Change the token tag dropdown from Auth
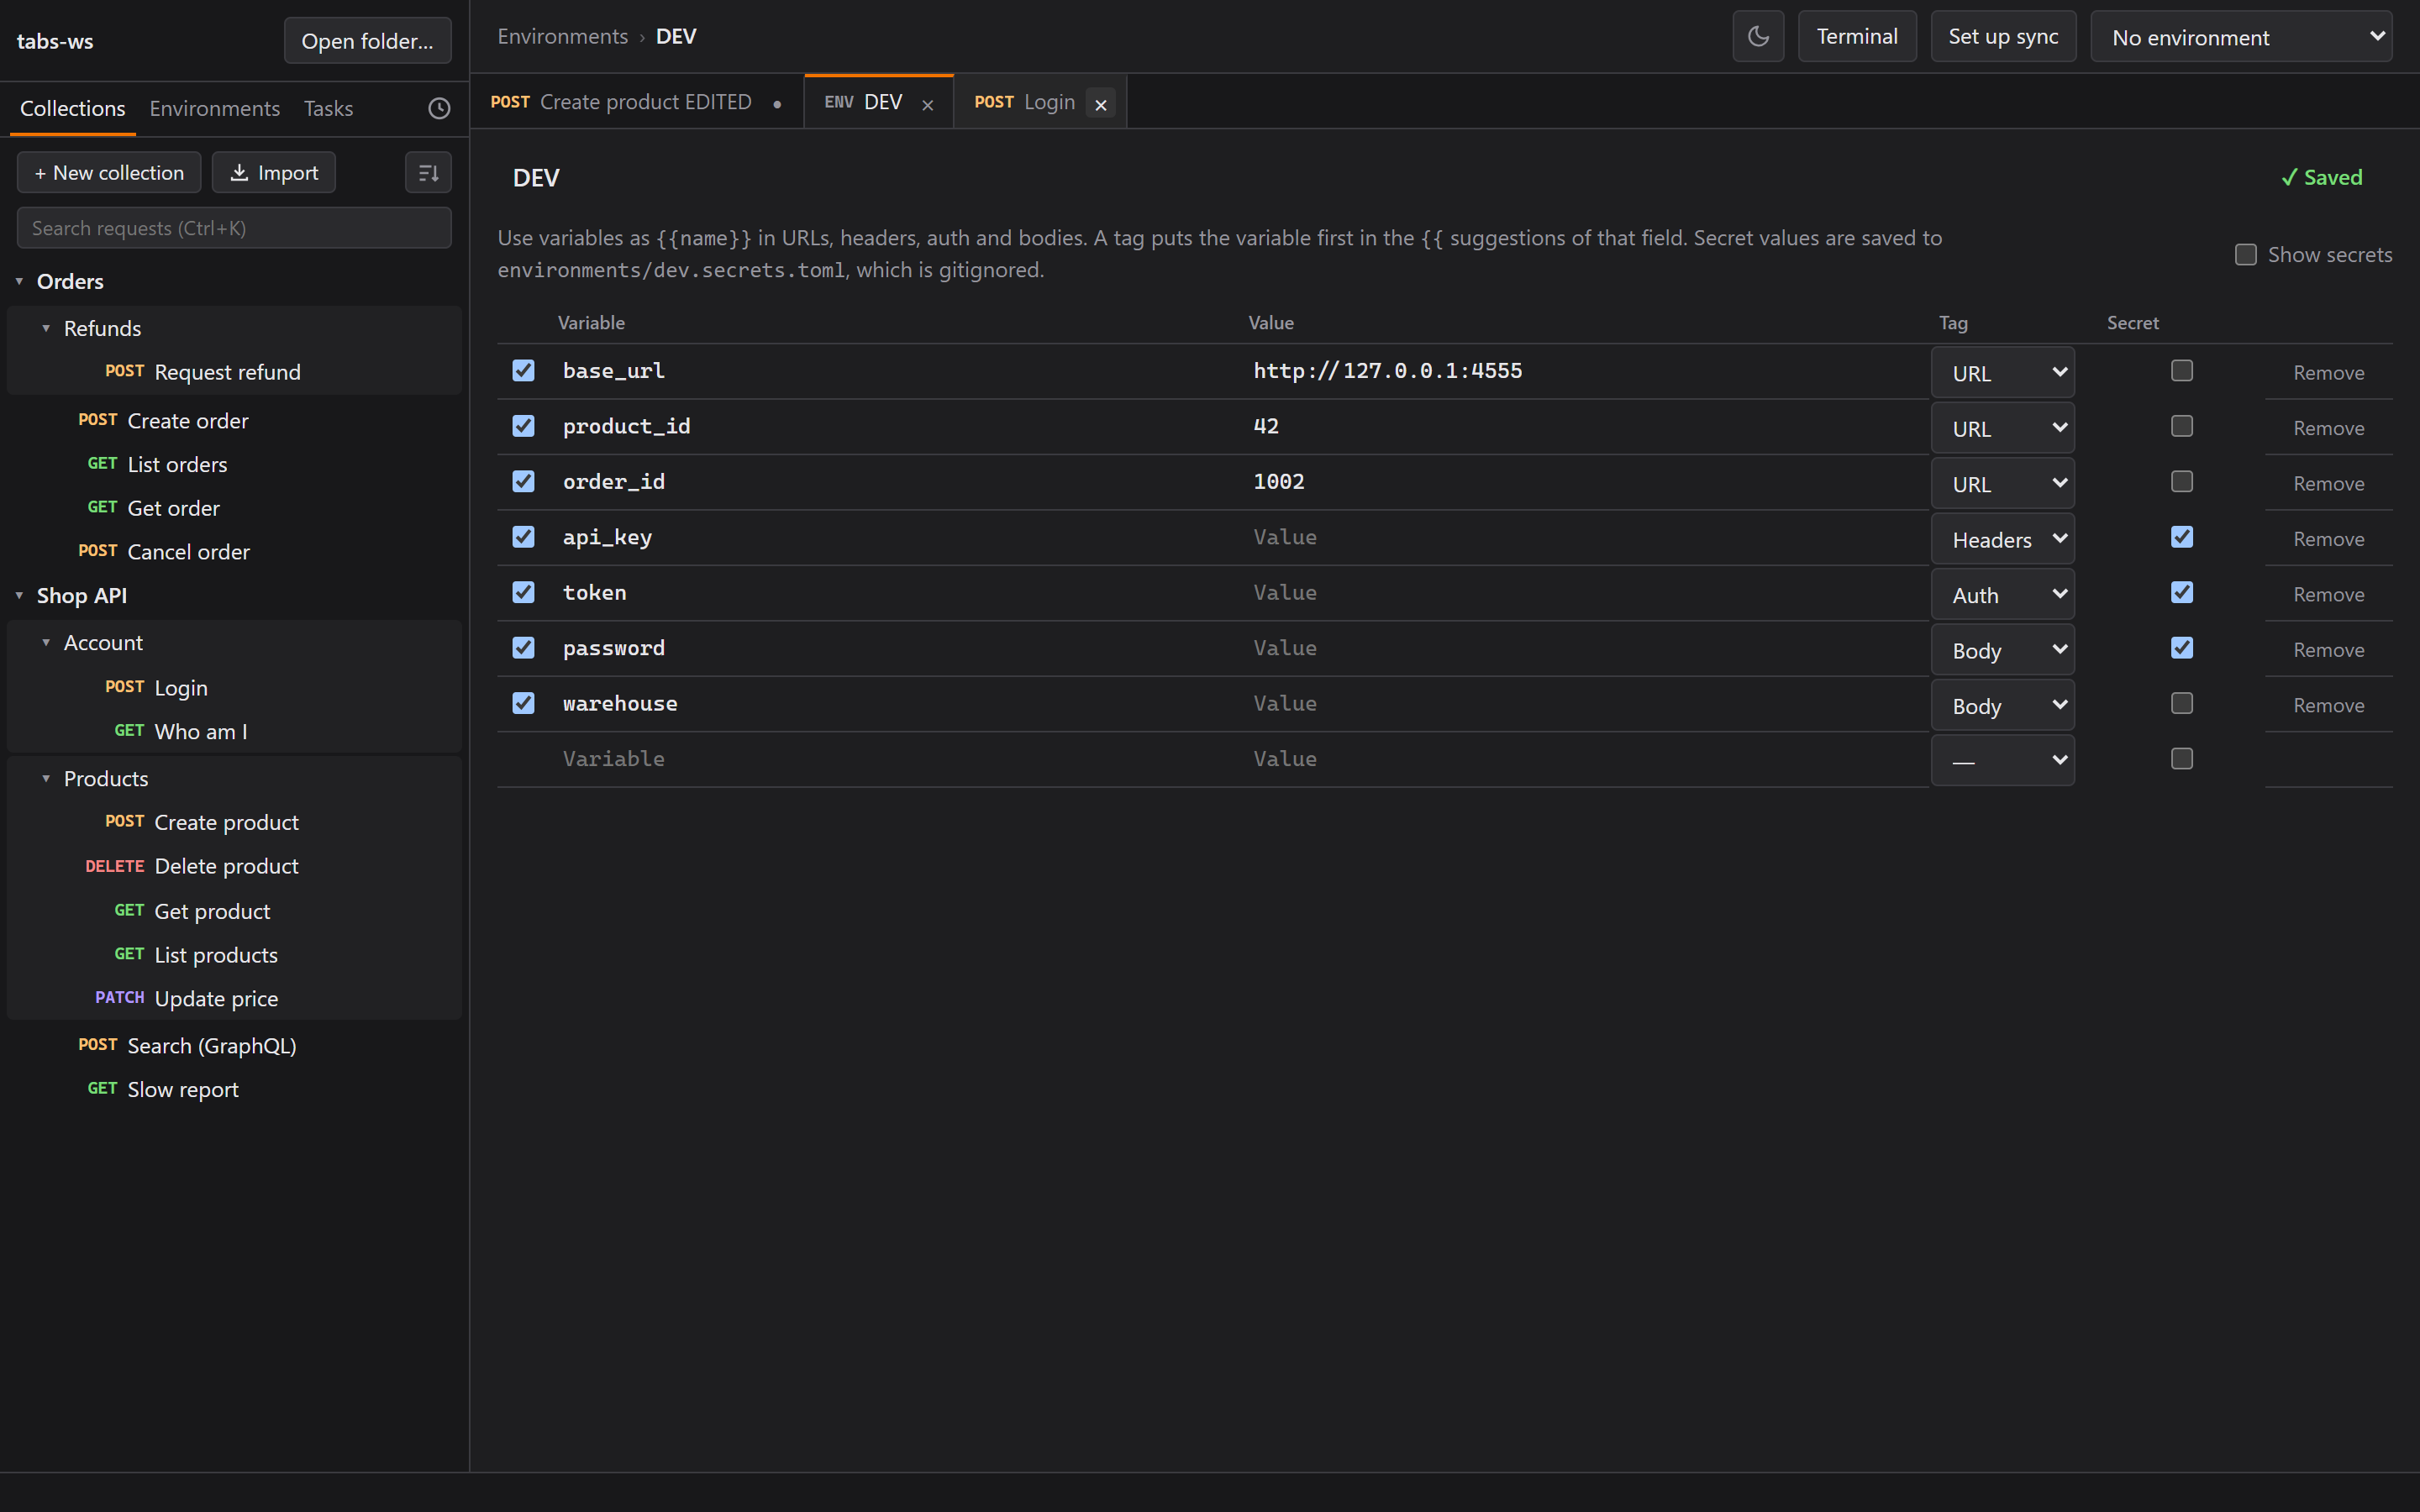Viewport: 2420px width, 1512px height. coord(2003,595)
